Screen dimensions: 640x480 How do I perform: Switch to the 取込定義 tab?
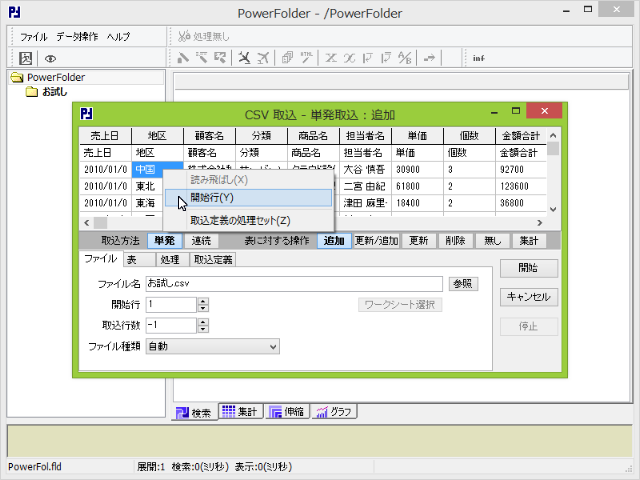(213, 260)
